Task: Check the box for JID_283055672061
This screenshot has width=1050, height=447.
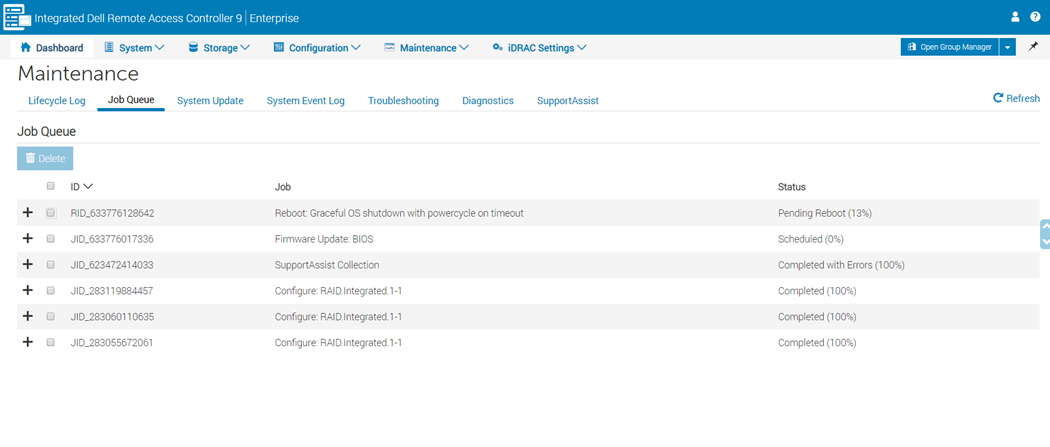Action: [50, 342]
